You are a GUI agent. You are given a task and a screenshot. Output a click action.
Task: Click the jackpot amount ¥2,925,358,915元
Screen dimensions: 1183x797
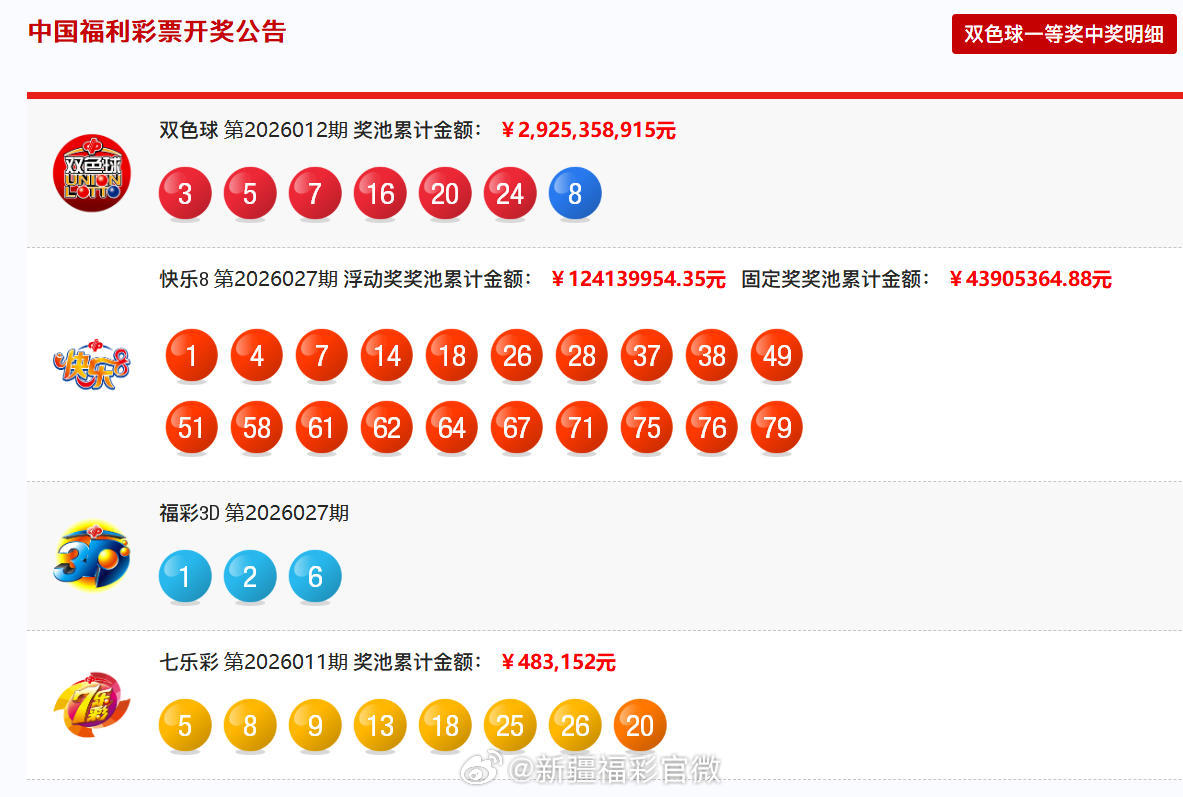588,130
